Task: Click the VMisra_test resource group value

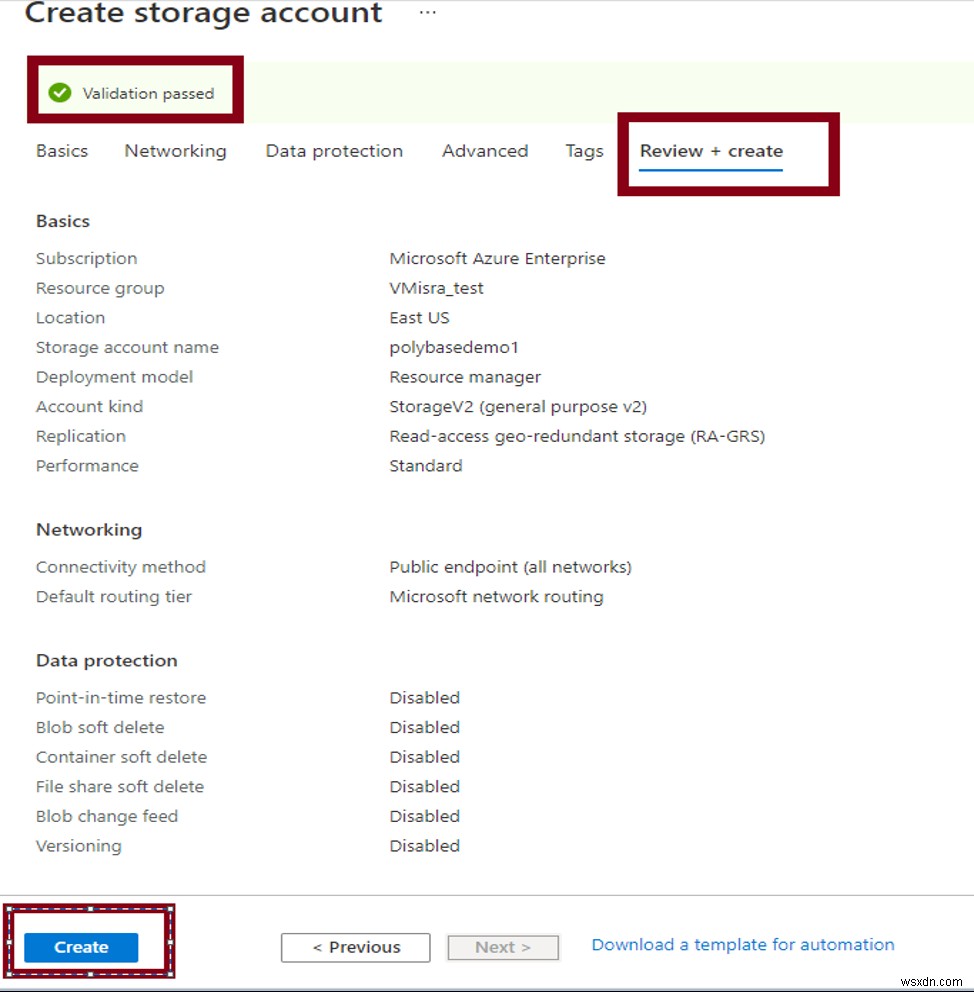Action: tap(436, 288)
